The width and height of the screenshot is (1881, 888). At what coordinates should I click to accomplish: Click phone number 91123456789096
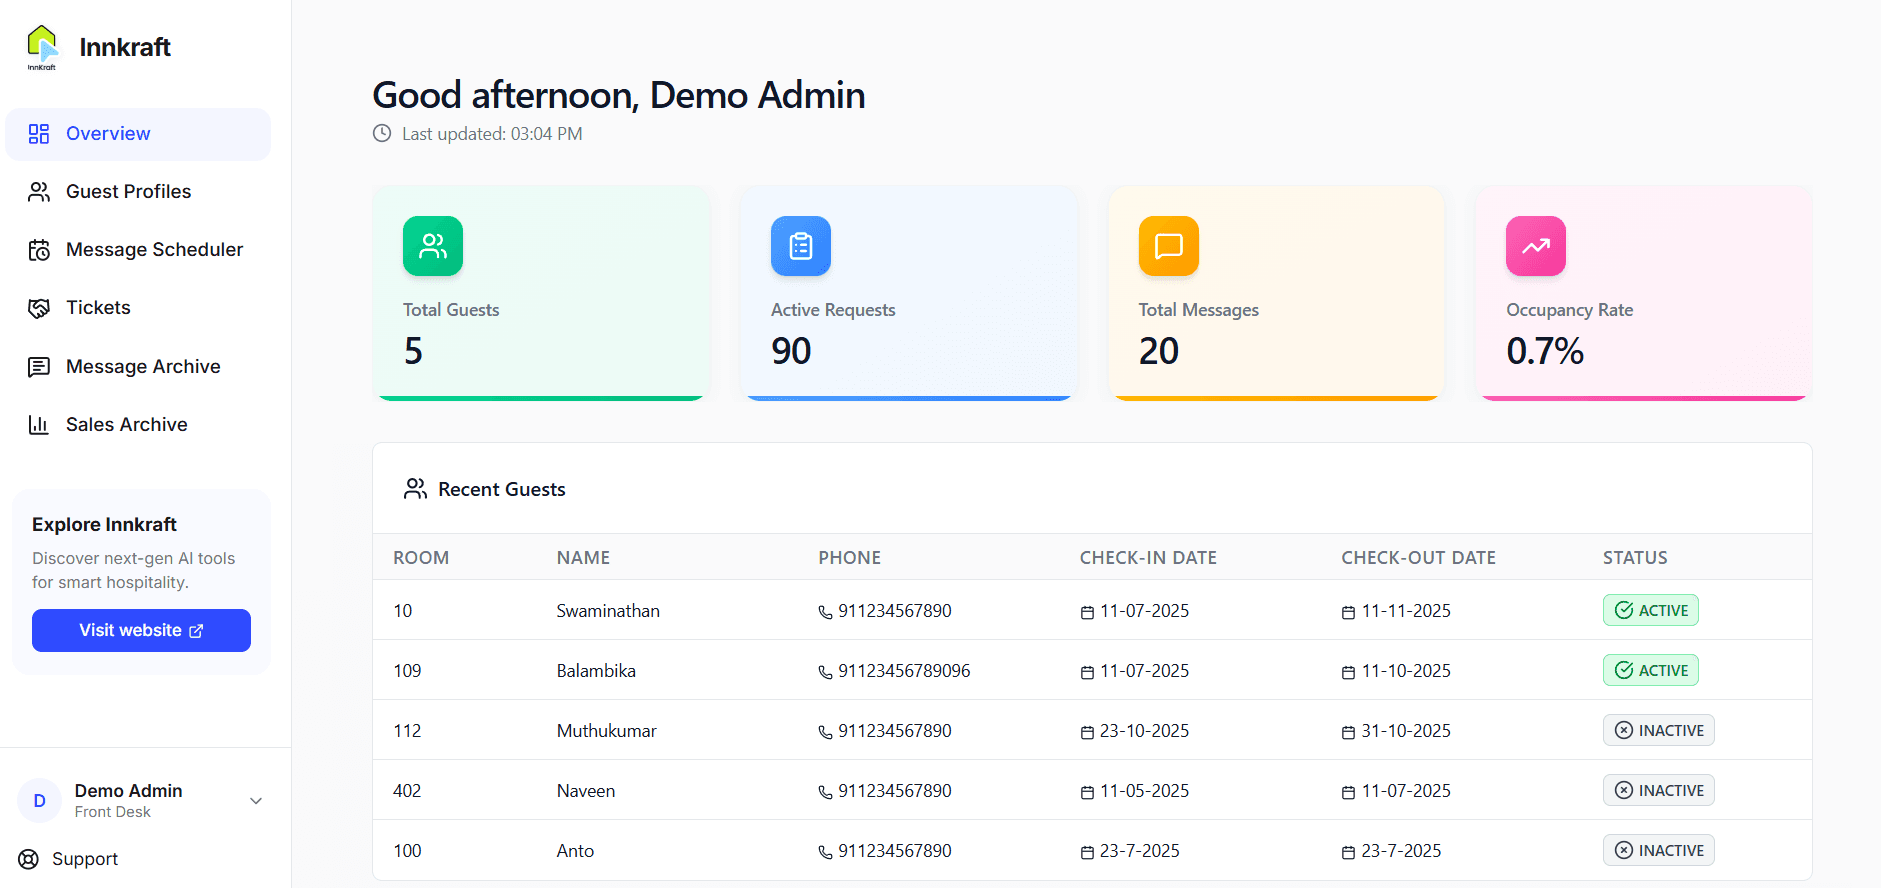point(904,671)
